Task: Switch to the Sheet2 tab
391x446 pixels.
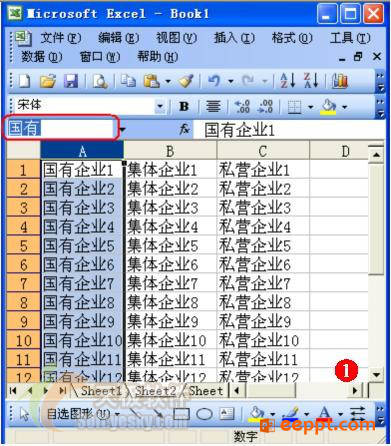Action: click(x=156, y=390)
